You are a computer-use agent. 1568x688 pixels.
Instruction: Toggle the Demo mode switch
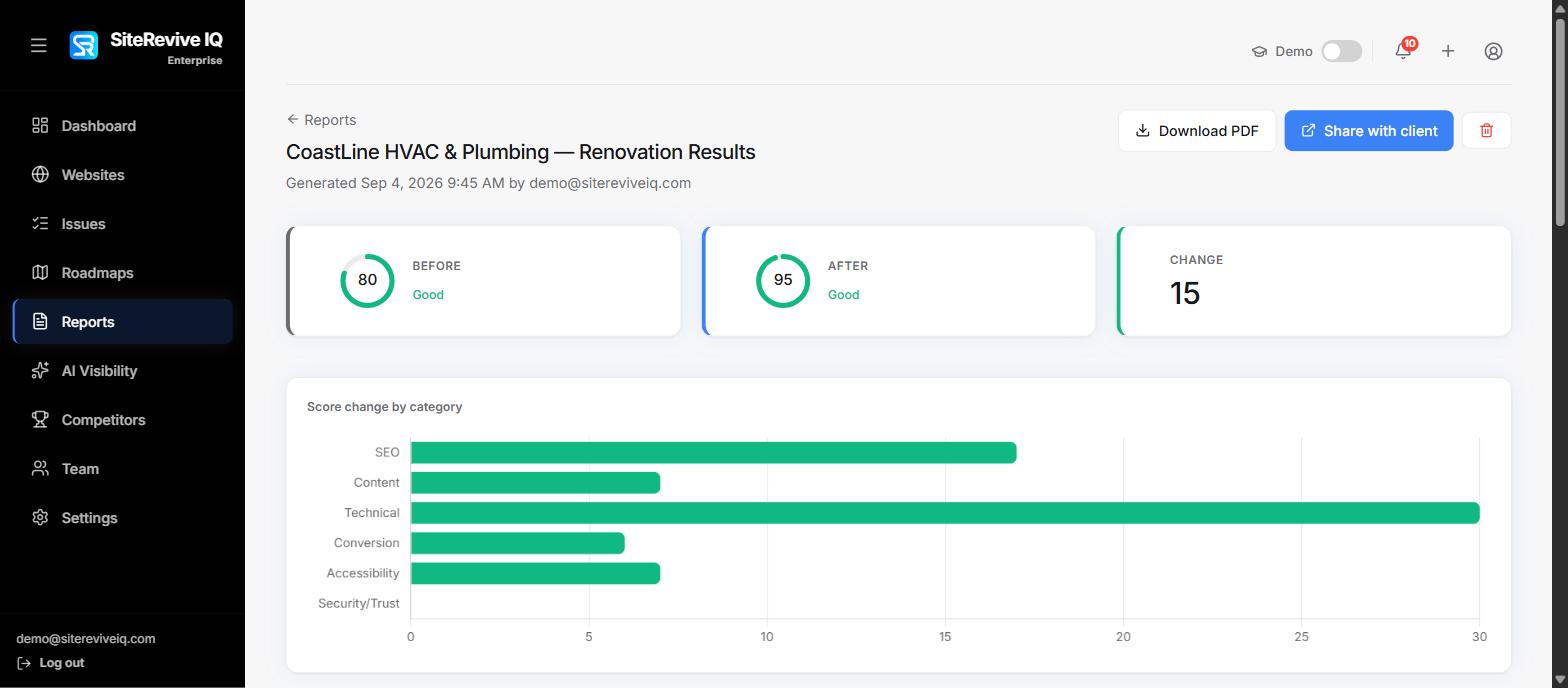[1341, 51]
